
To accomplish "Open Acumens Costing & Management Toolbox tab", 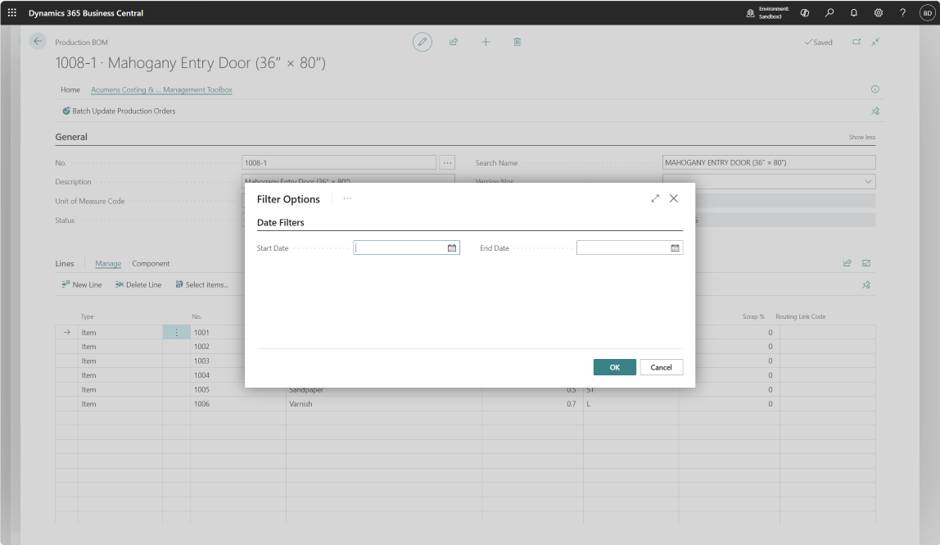I will pos(161,89).
